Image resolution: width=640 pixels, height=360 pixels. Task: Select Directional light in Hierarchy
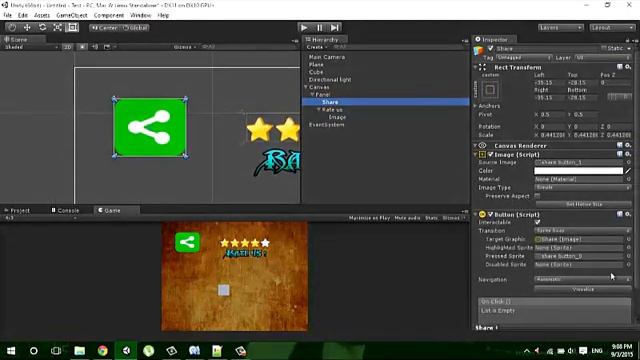(330, 80)
